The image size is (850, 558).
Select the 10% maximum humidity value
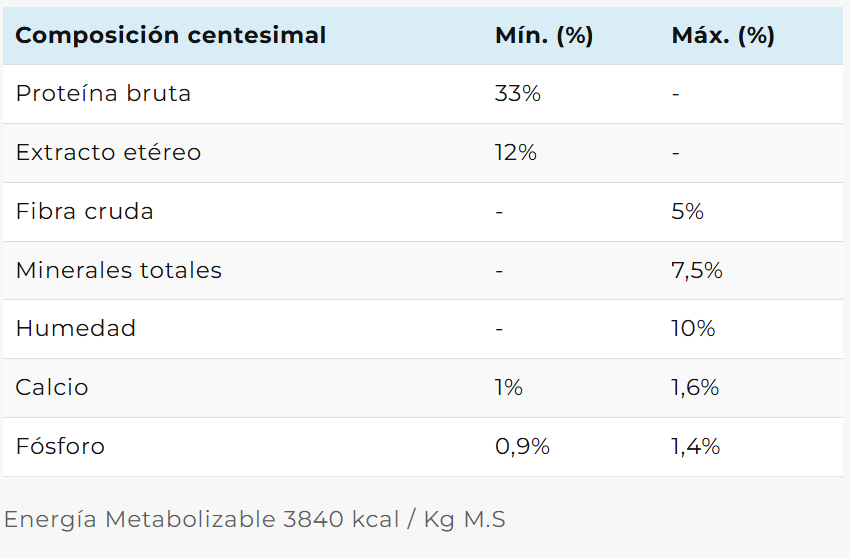click(693, 329)
